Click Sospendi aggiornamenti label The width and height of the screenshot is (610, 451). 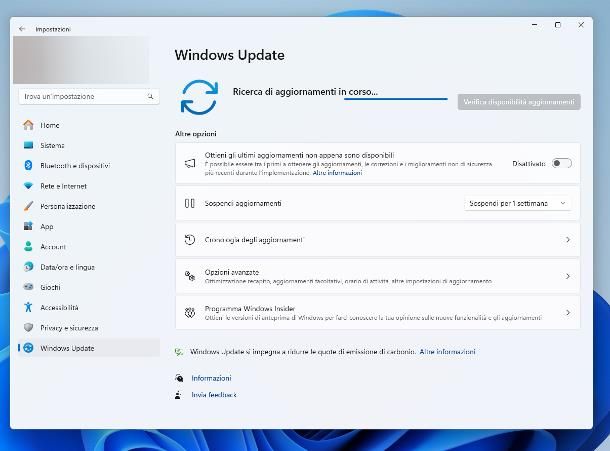[243, 203]
